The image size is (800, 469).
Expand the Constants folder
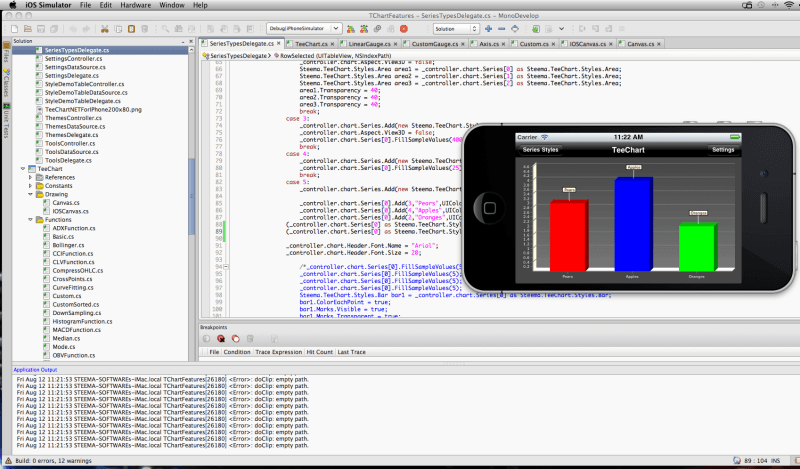30,186
